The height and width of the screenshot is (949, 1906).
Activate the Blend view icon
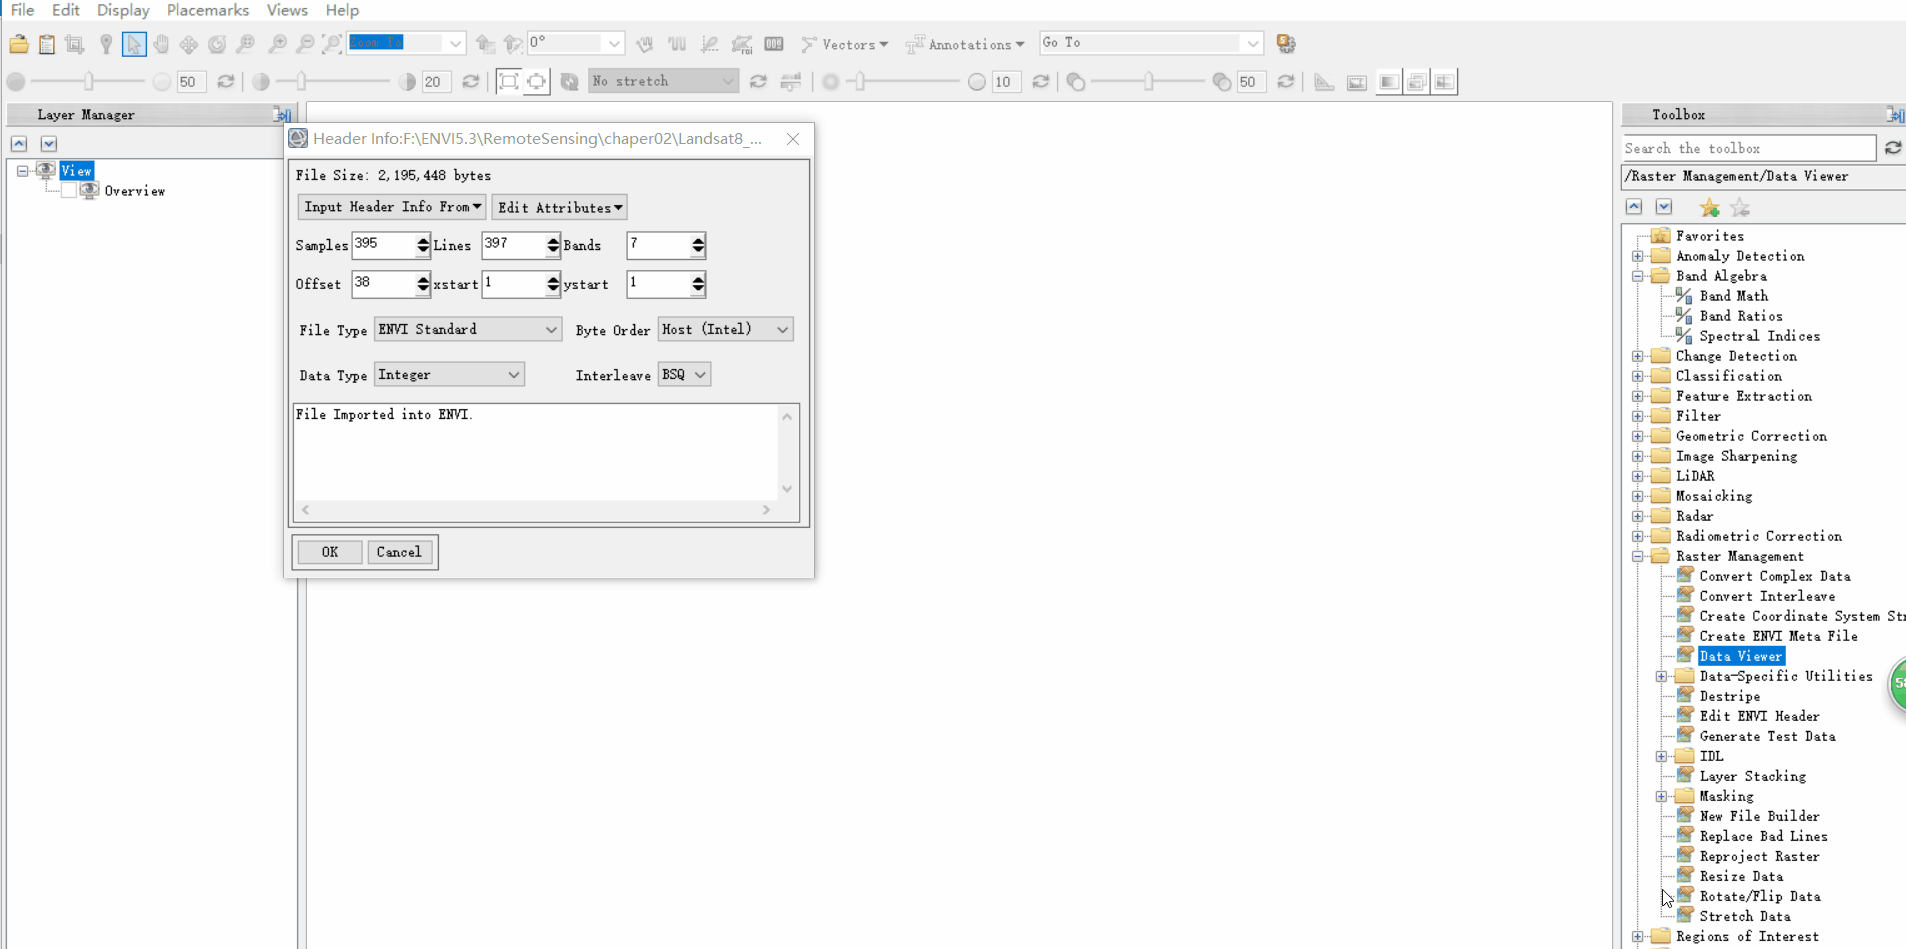click(1389, 82)
